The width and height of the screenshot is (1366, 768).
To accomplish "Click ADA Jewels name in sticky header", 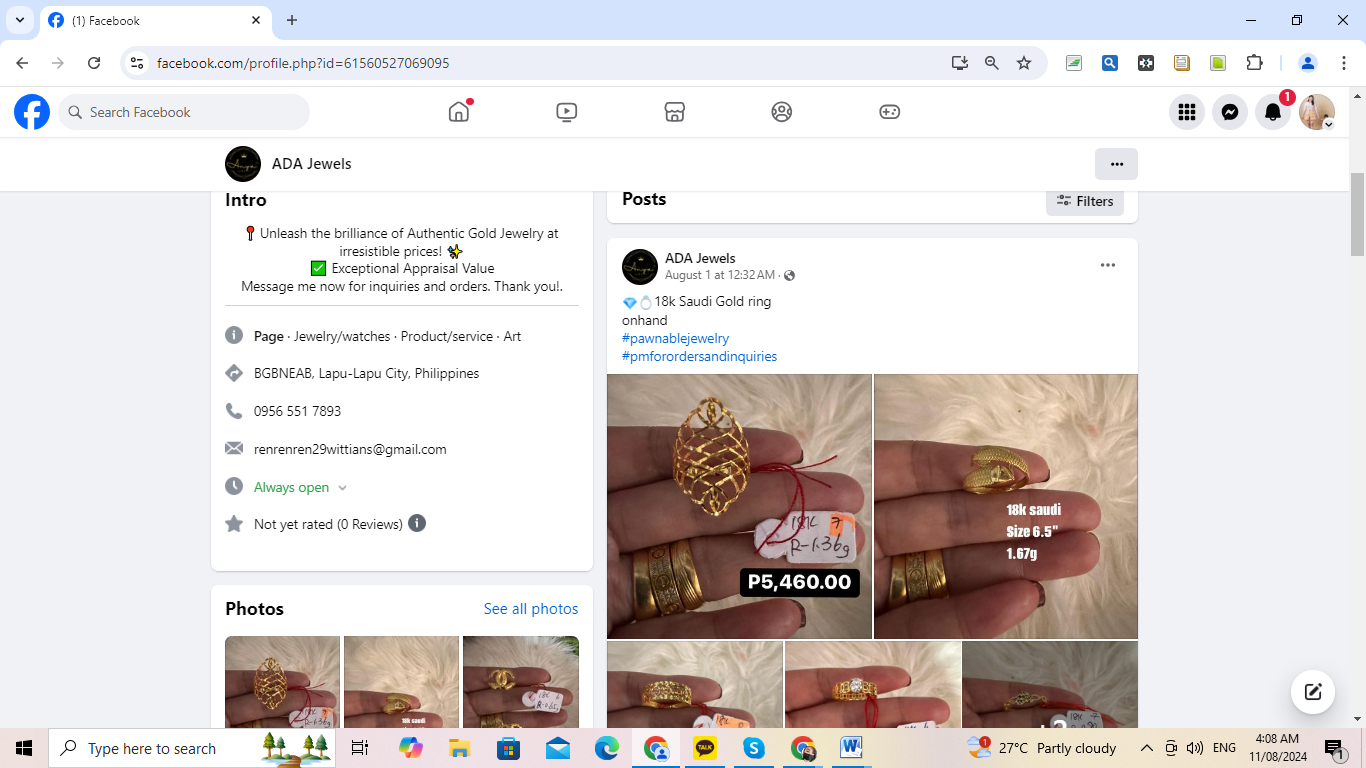I will pyautogui.click(x=311, y=164).
